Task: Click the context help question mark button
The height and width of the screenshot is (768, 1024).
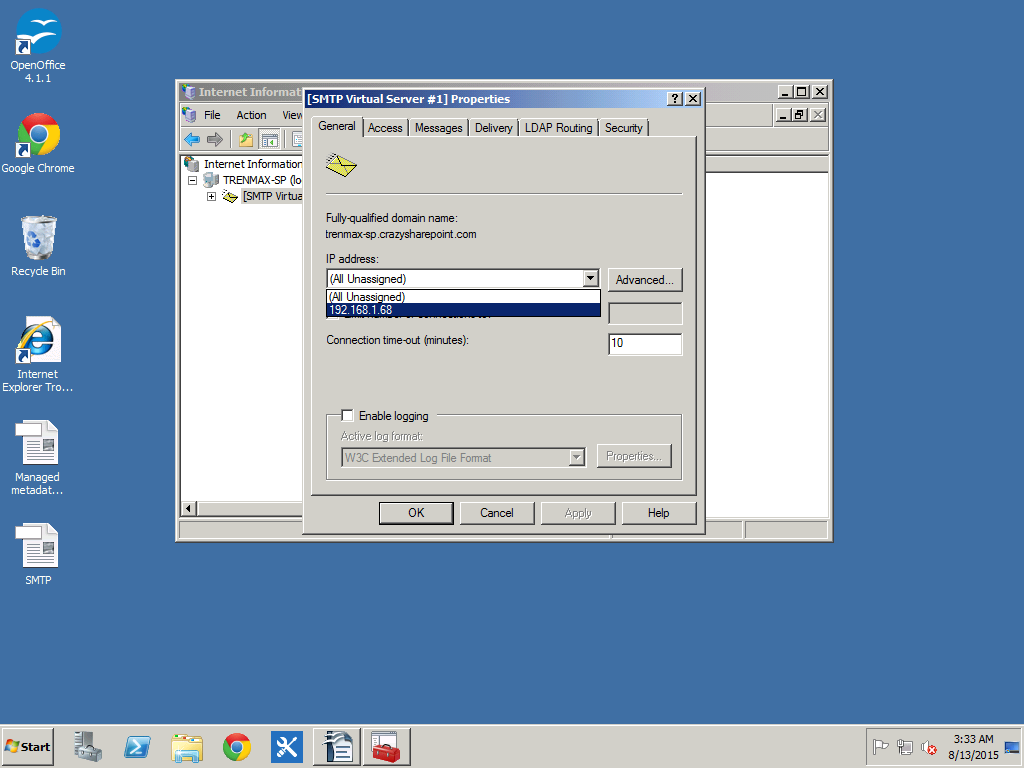Action: [675, 99]
